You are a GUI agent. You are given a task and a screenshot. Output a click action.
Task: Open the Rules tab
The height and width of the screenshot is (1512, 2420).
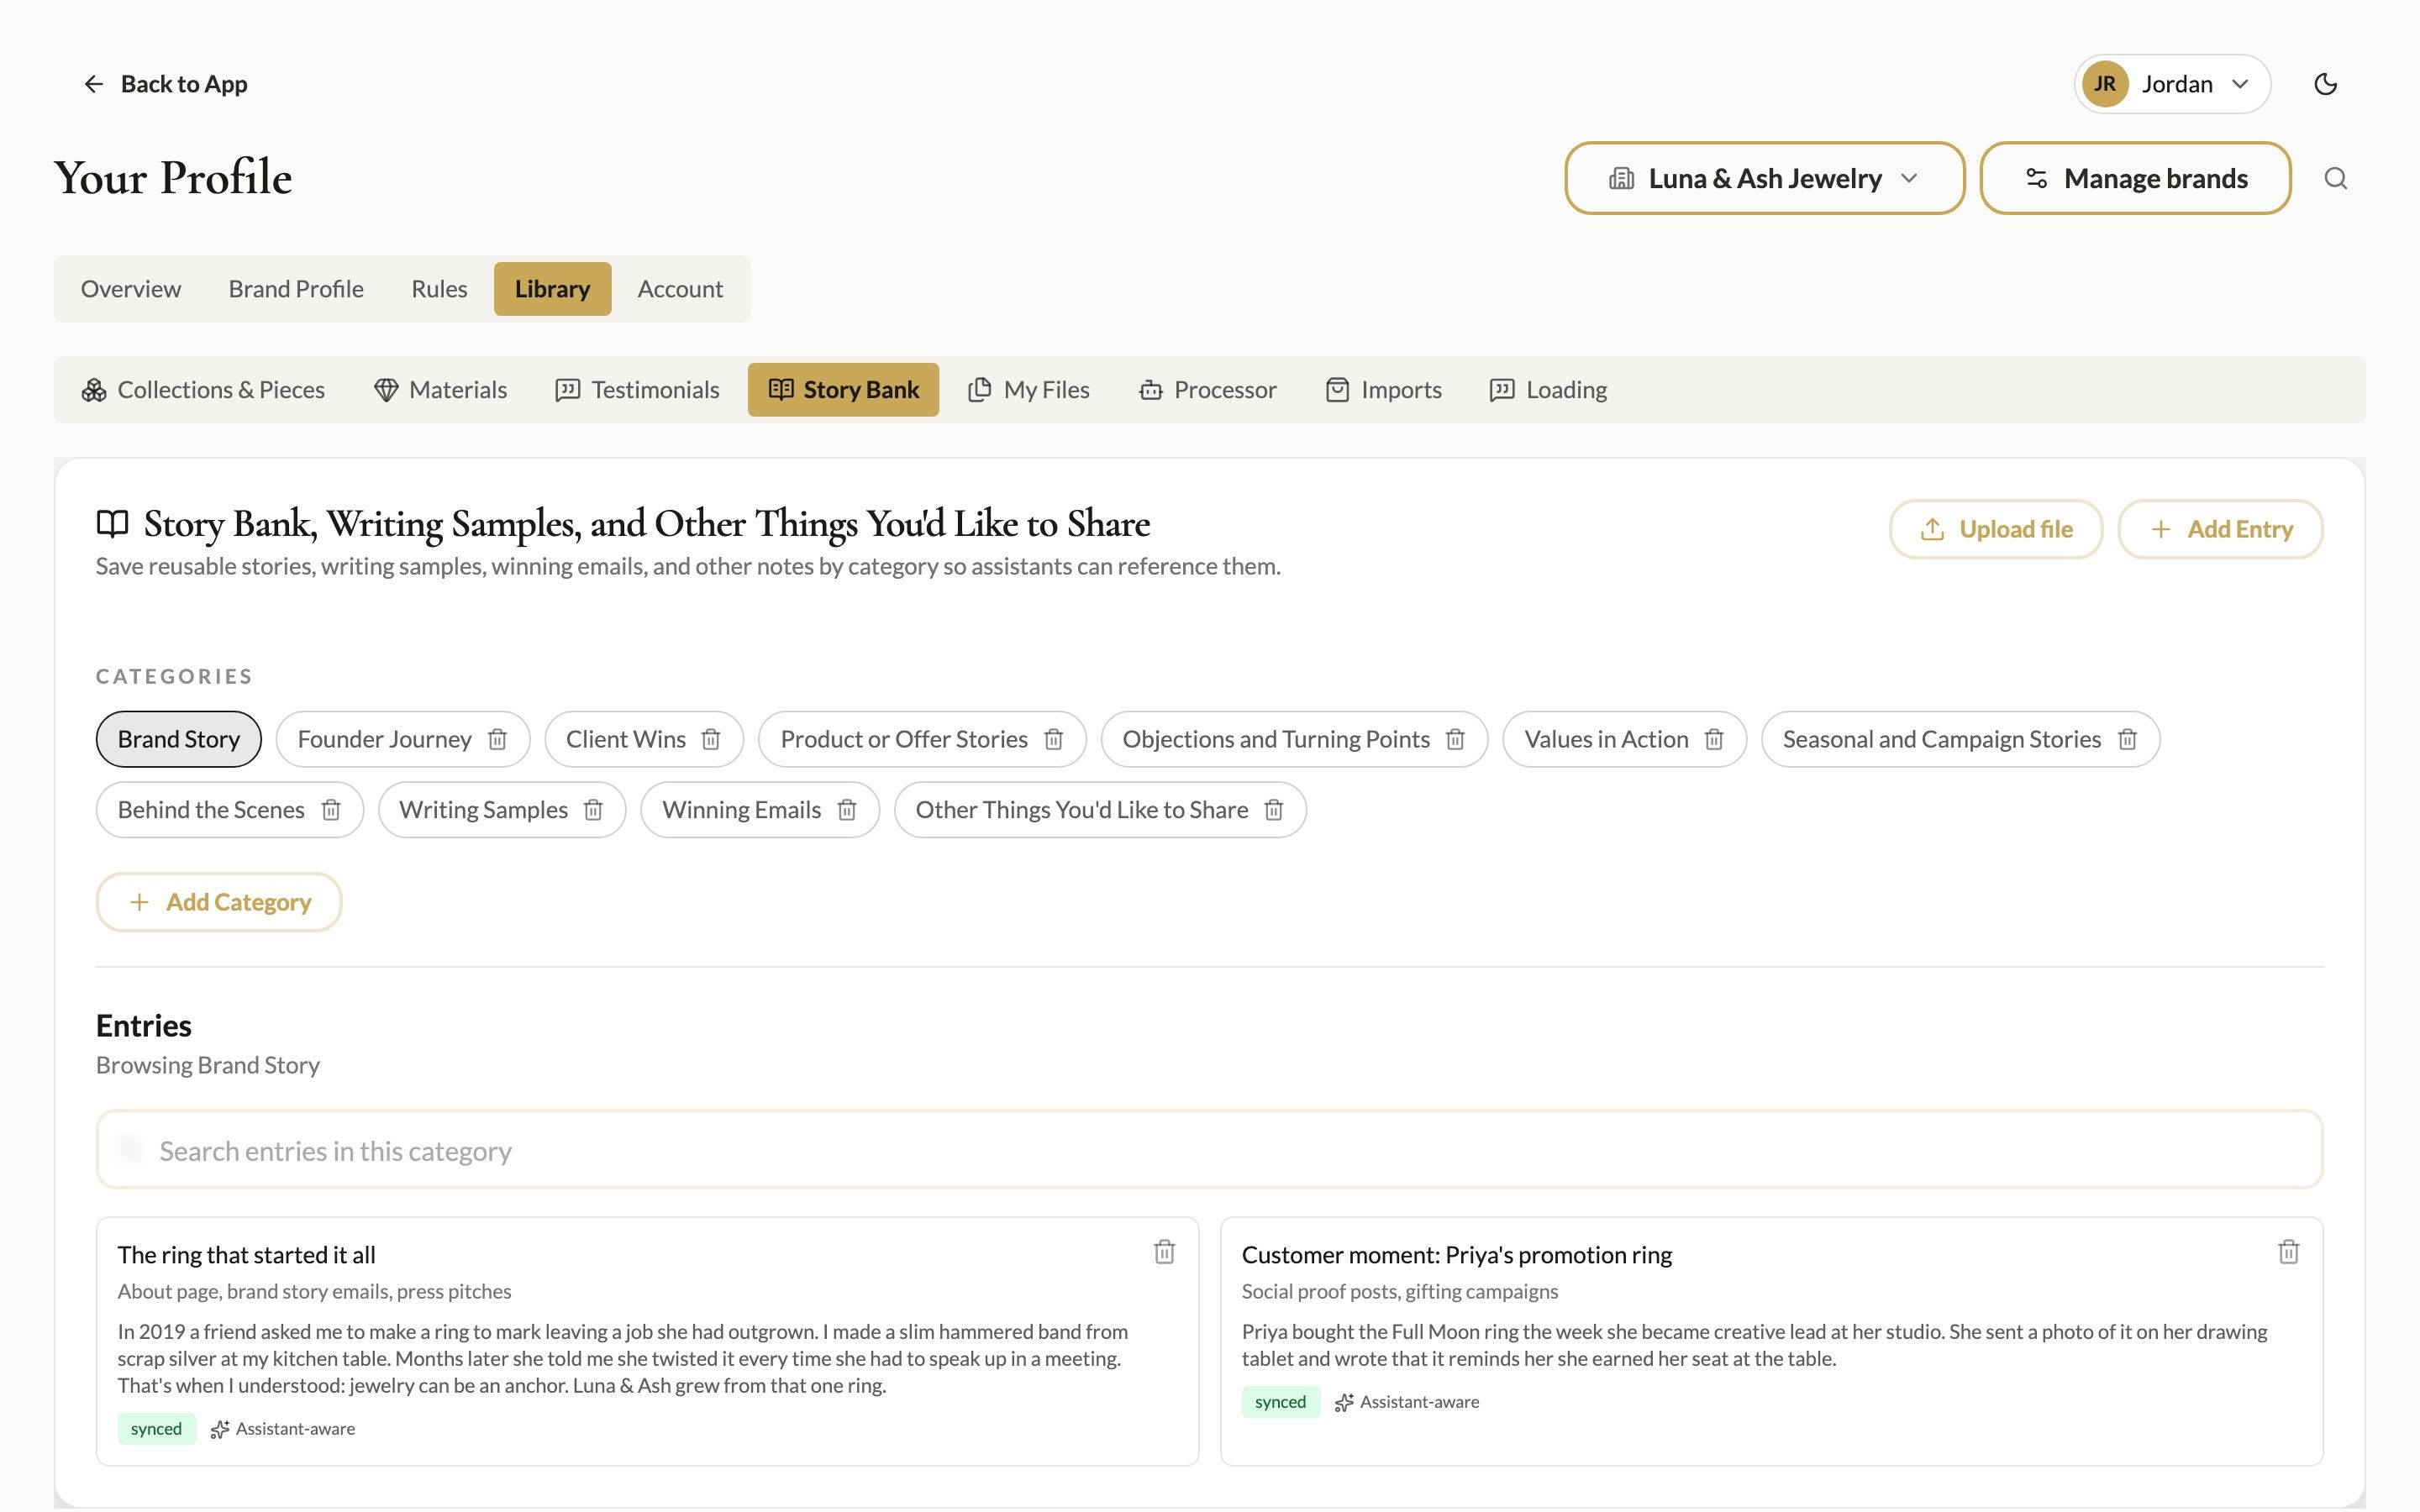pos(439,289)
